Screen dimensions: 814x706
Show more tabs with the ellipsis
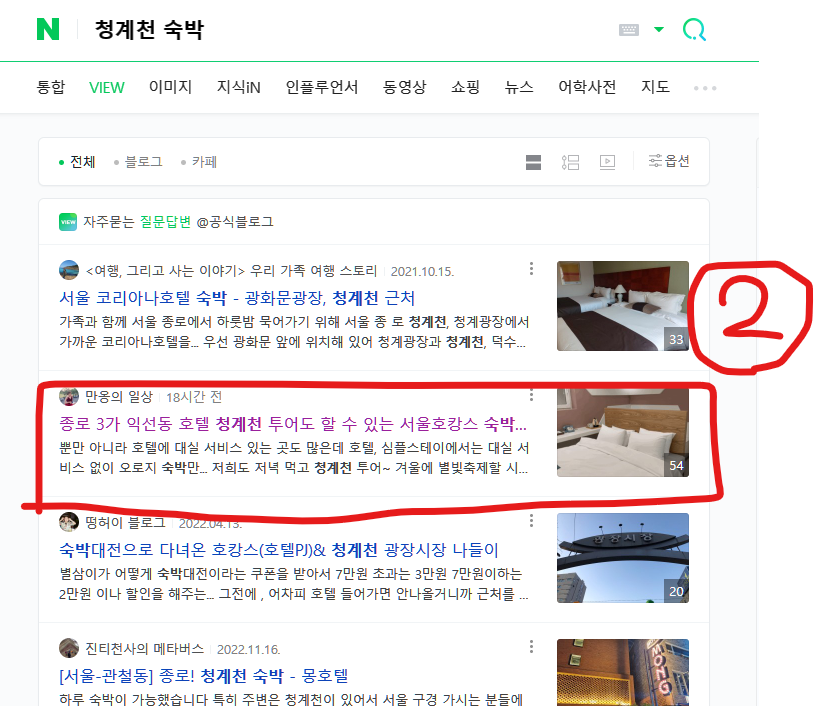(705, 88)
